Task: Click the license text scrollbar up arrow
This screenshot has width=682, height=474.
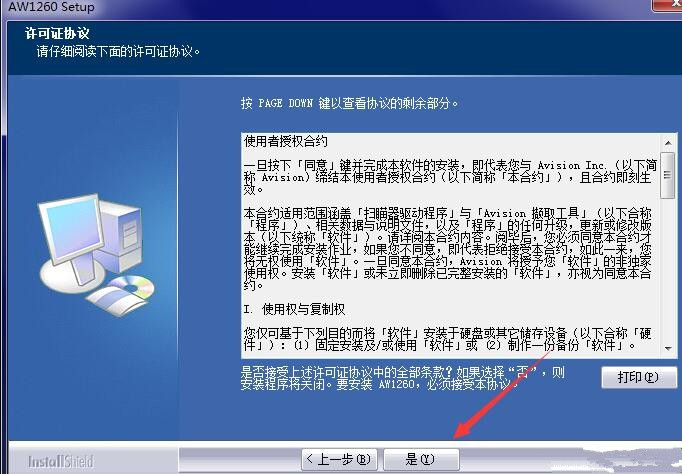Action: point(668,143)
